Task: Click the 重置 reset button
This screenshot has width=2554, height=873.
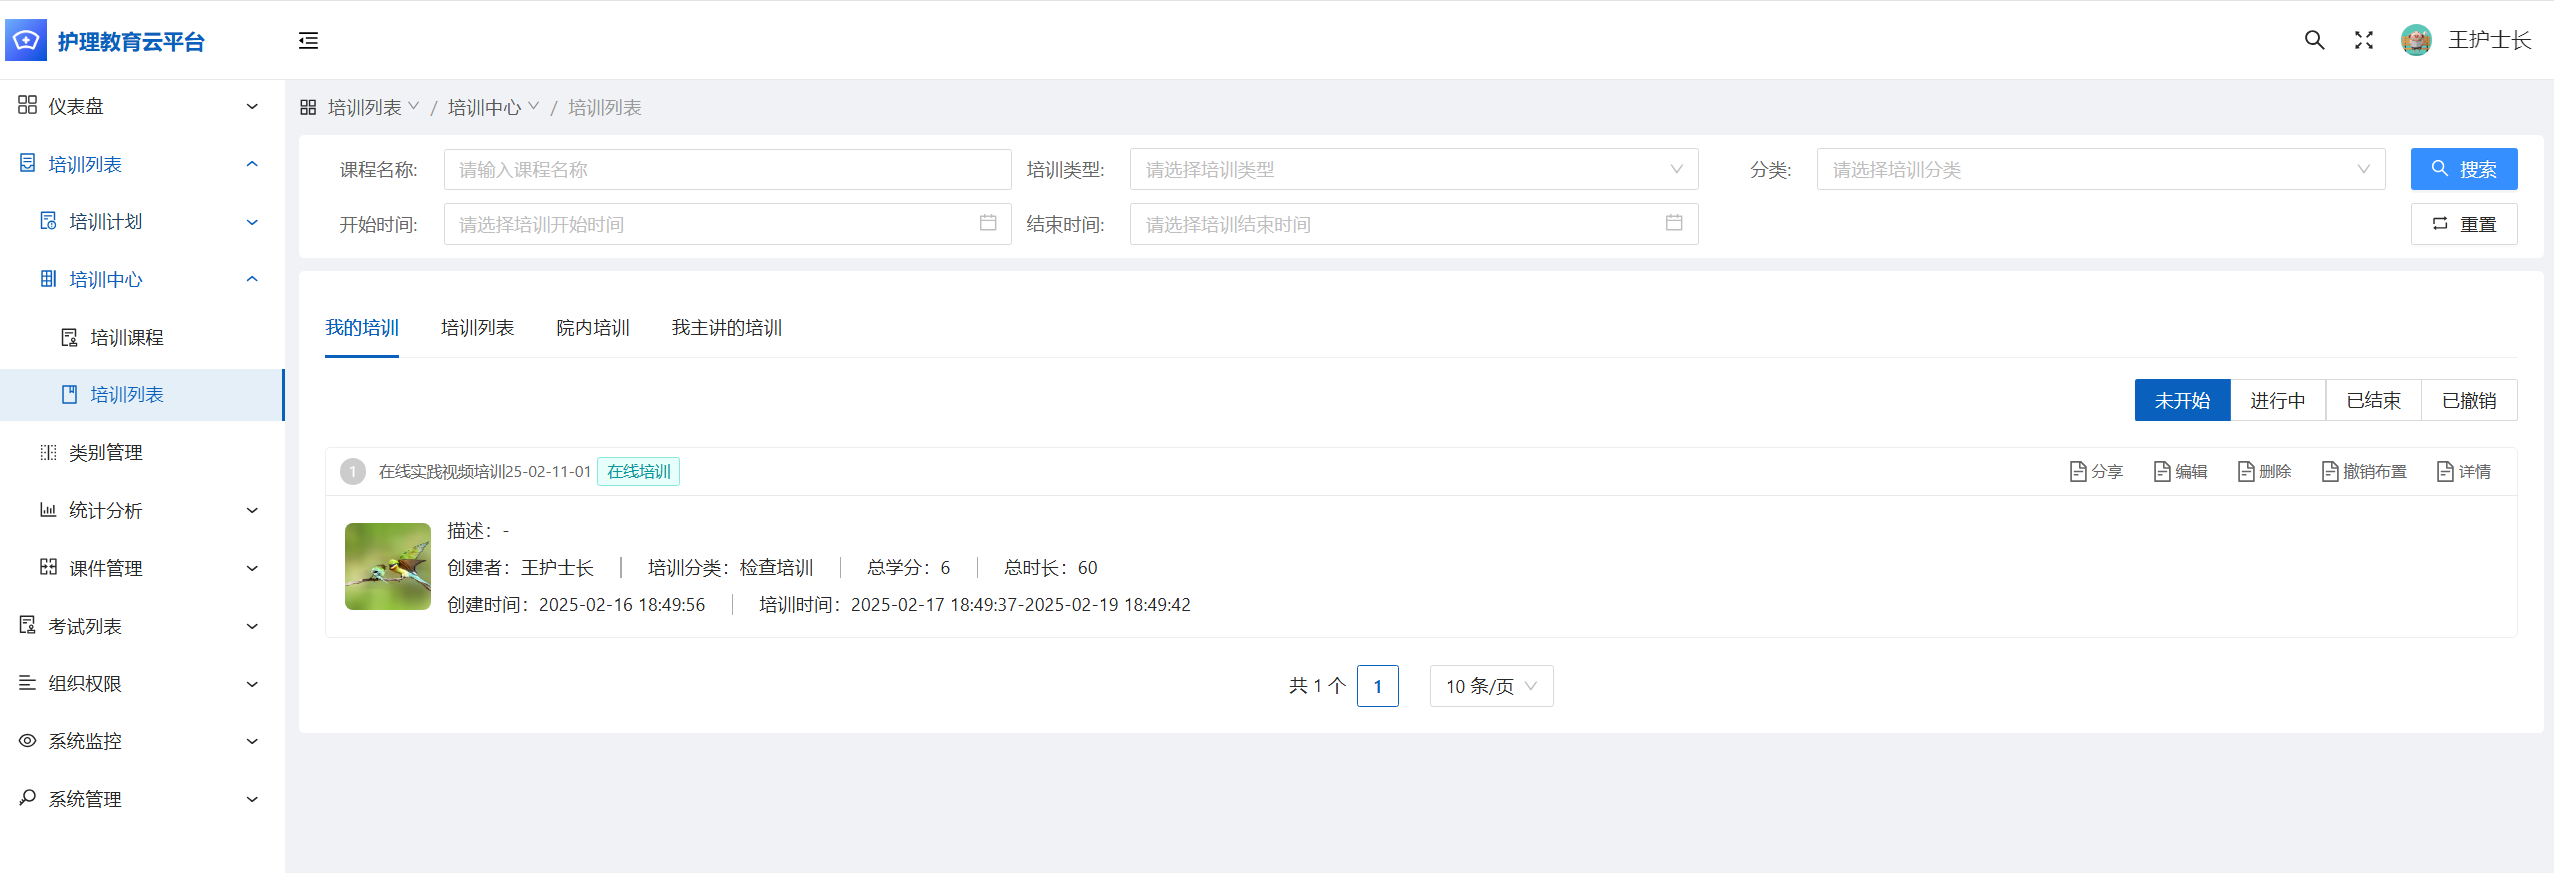Action: click(2463, 225)
